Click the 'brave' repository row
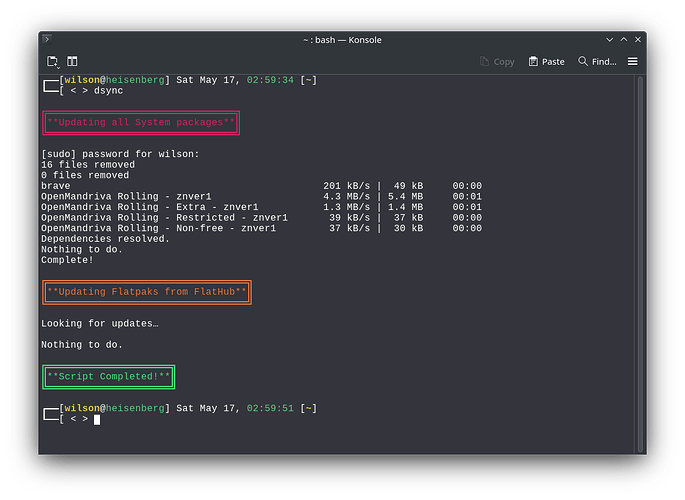 pos(261,186)
